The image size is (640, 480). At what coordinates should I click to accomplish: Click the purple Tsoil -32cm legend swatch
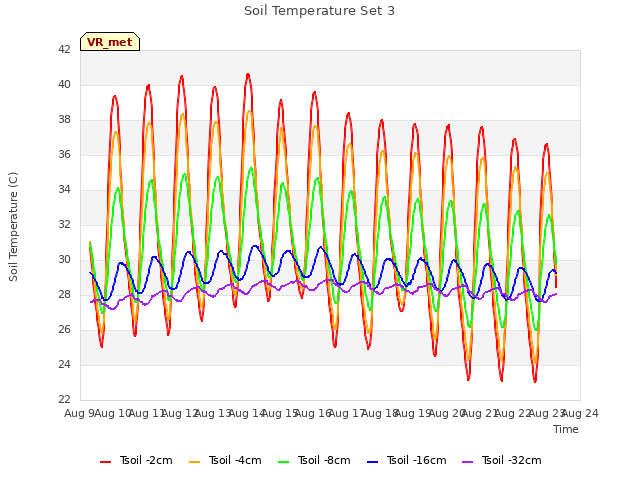pyautogui.click(x=467, y=462)
